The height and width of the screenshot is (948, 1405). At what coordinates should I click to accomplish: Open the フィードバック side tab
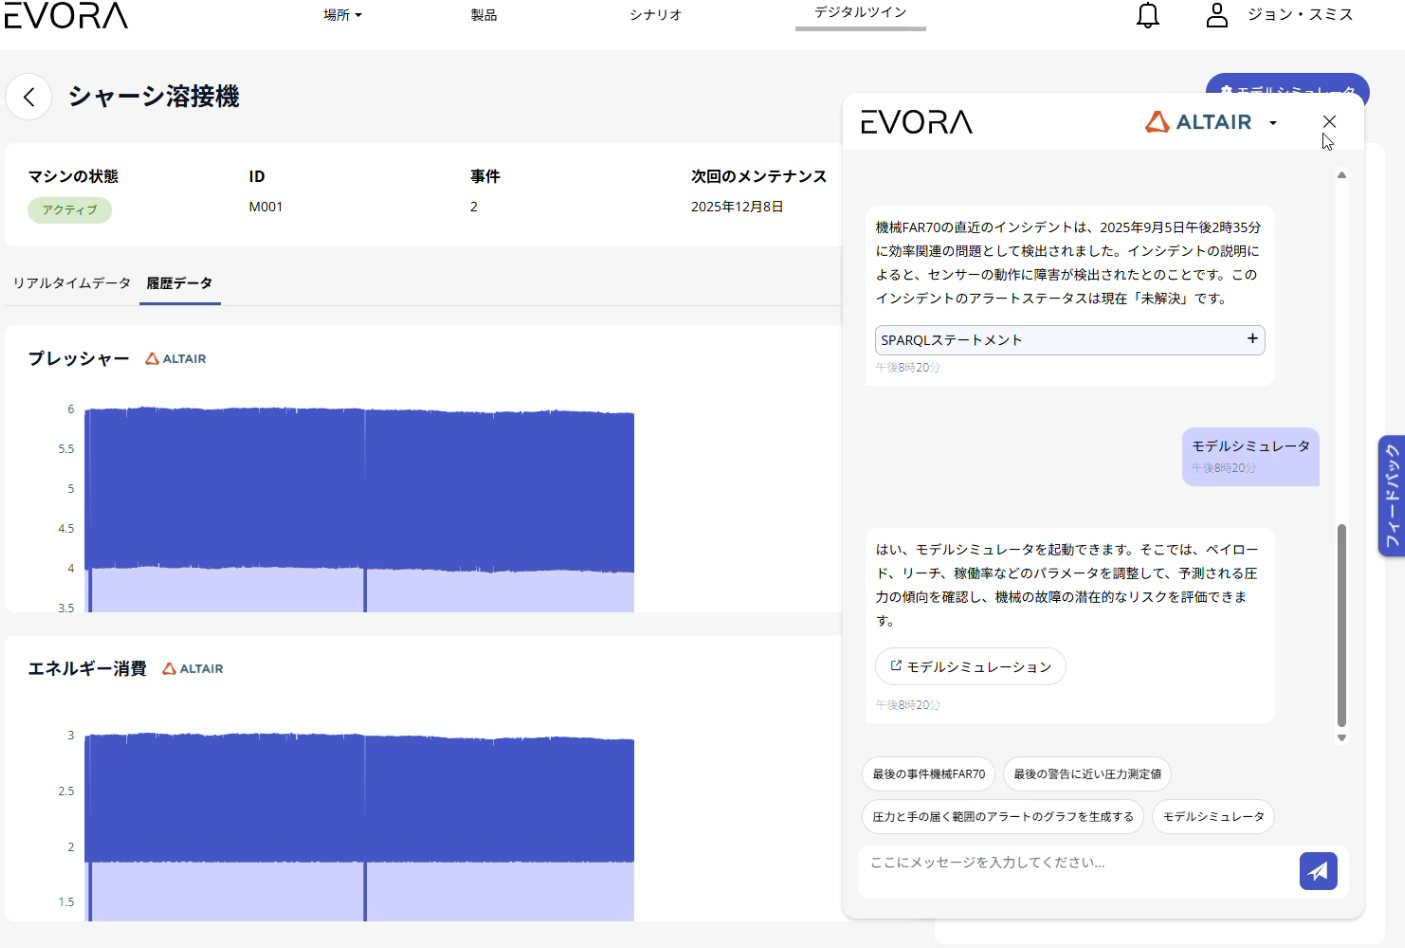1391,496
